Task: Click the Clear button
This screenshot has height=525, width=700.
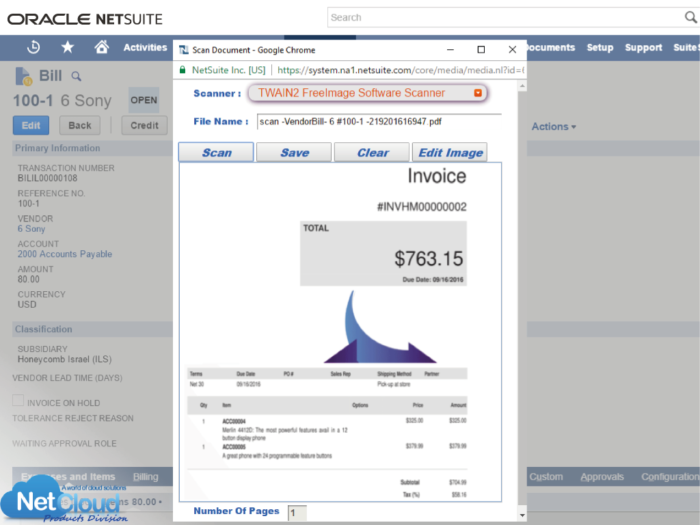Action: tap(372, 152)
